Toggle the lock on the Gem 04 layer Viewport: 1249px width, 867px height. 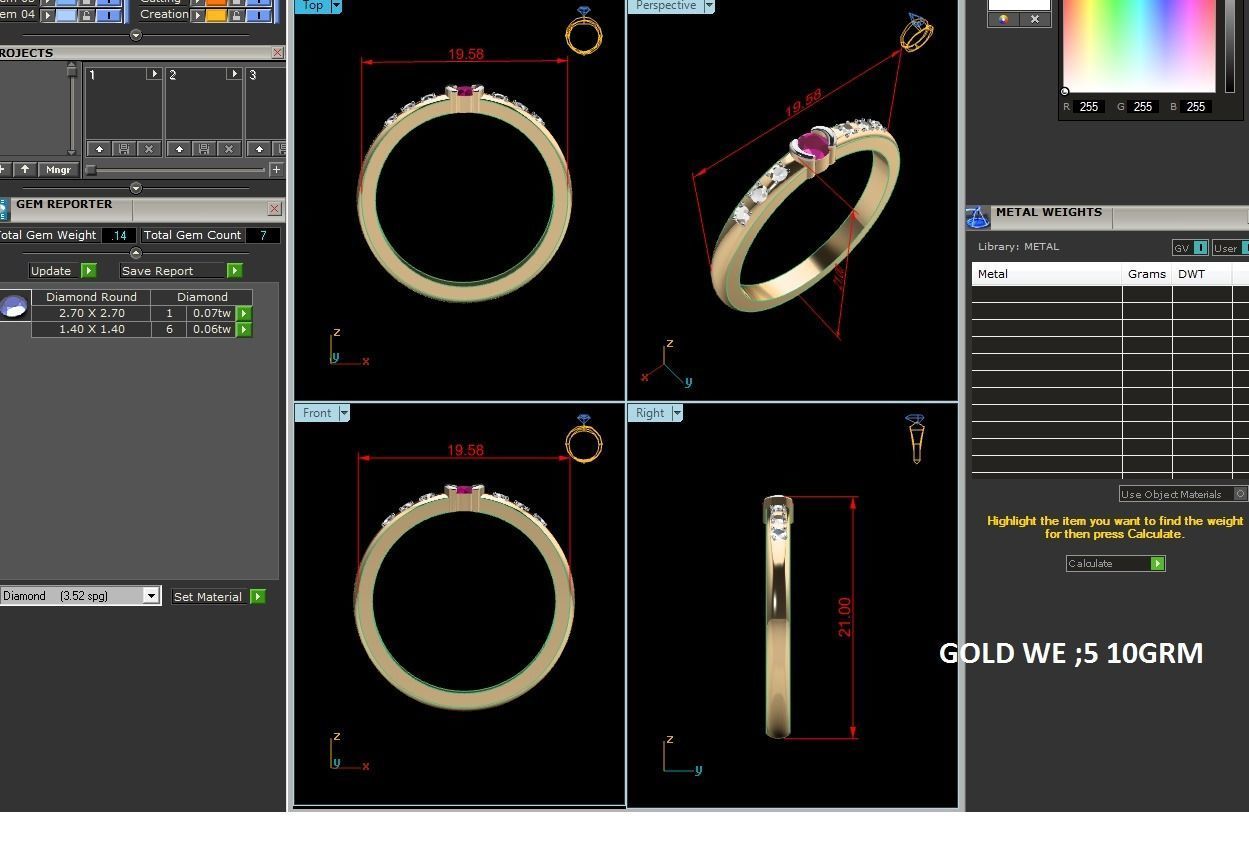(86, 15)
